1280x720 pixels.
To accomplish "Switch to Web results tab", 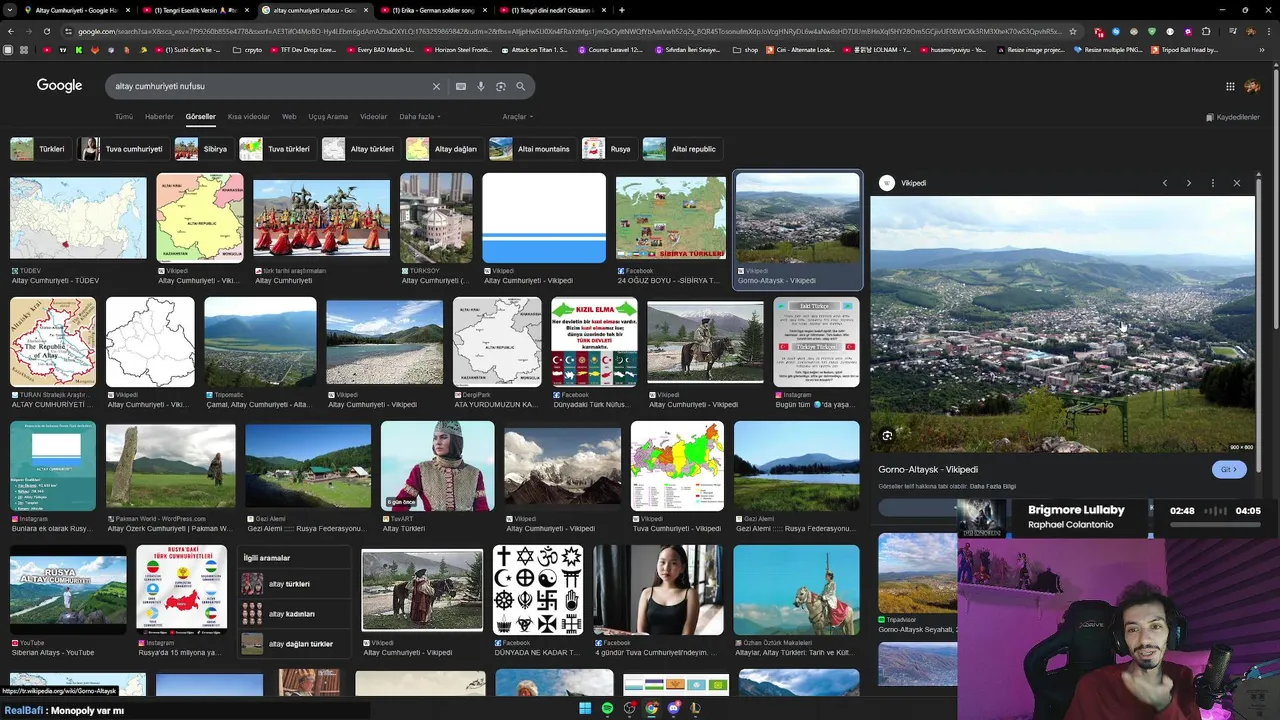I will point(289,117).
